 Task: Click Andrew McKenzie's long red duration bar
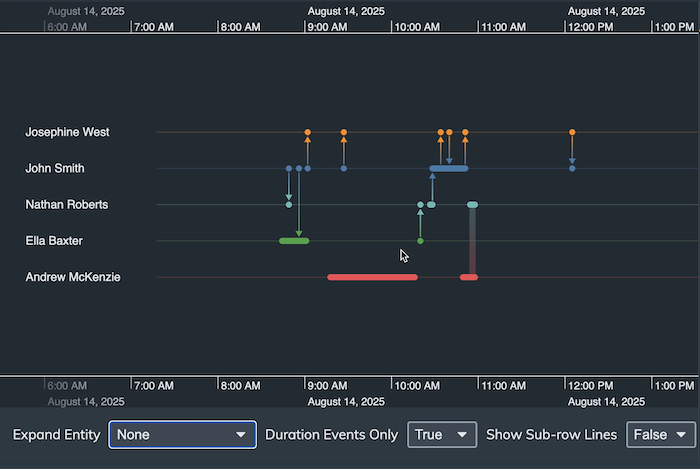[372, 277]
